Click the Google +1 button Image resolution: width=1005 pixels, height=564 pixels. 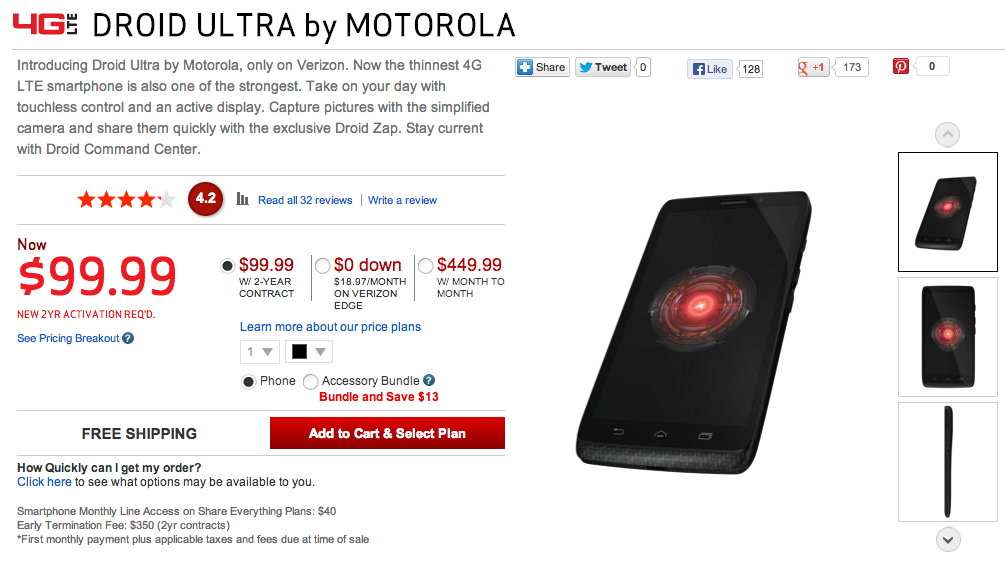[813, 68]
